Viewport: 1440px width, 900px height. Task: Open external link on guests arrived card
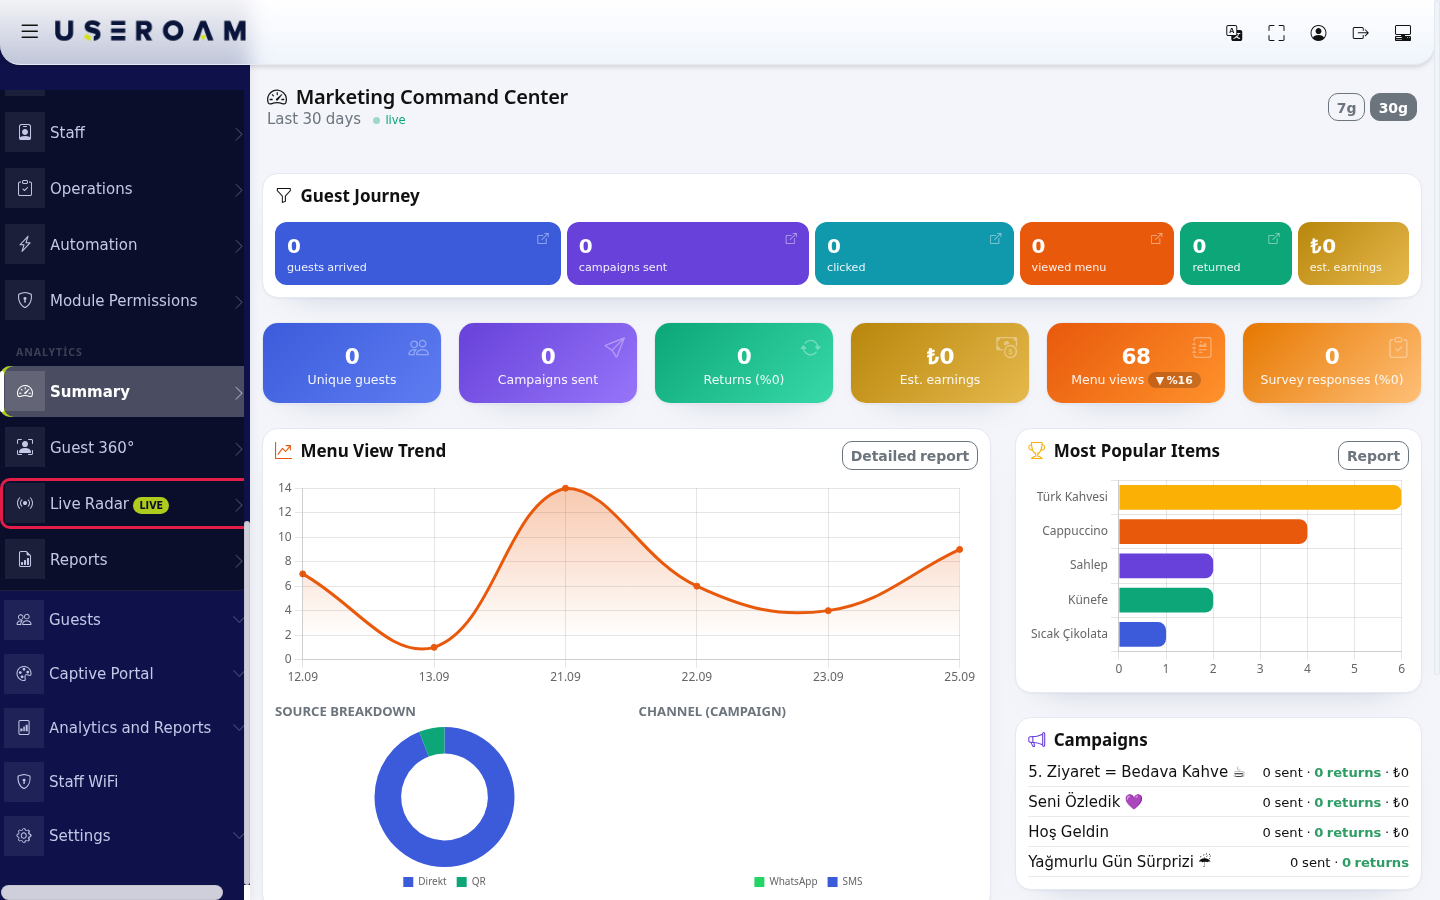(543, 239)
